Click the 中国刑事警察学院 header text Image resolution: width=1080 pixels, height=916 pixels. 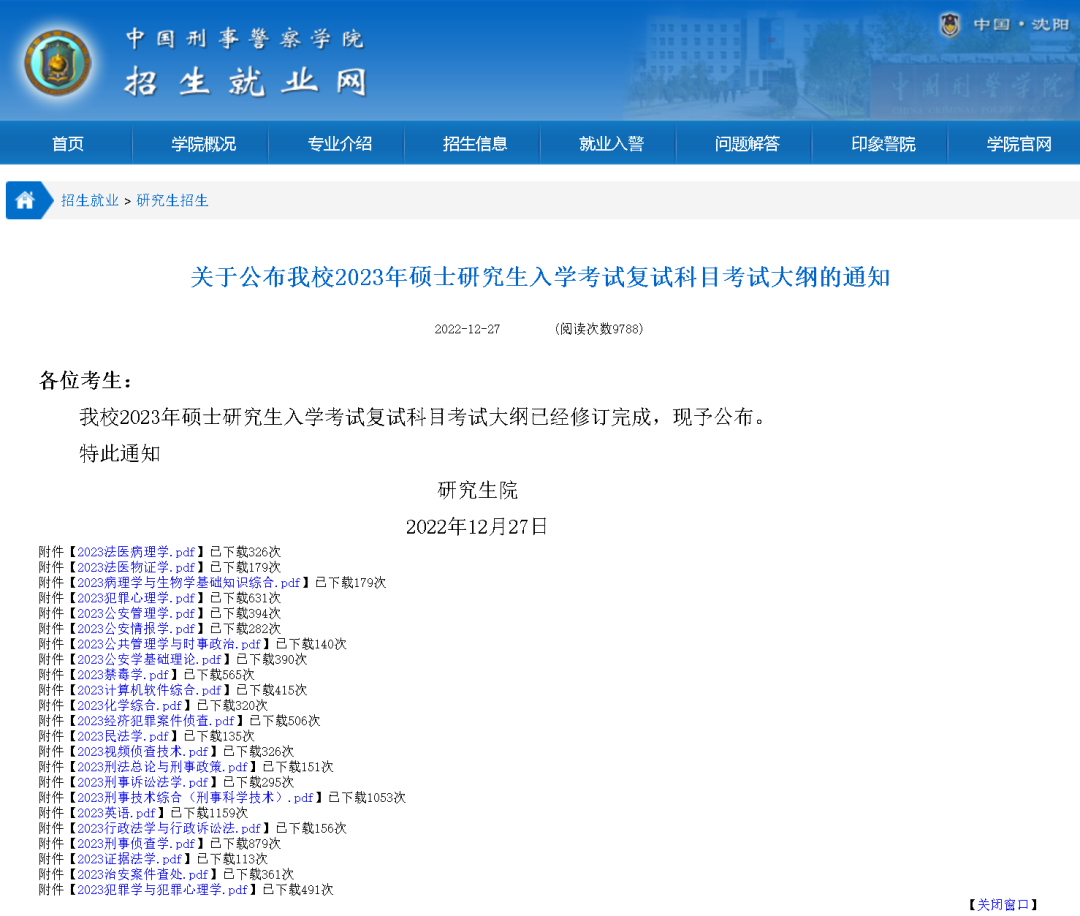245,39
